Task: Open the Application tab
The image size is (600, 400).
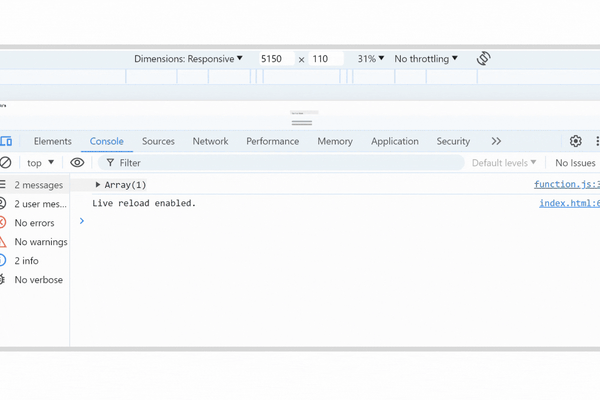Action: 395,141
